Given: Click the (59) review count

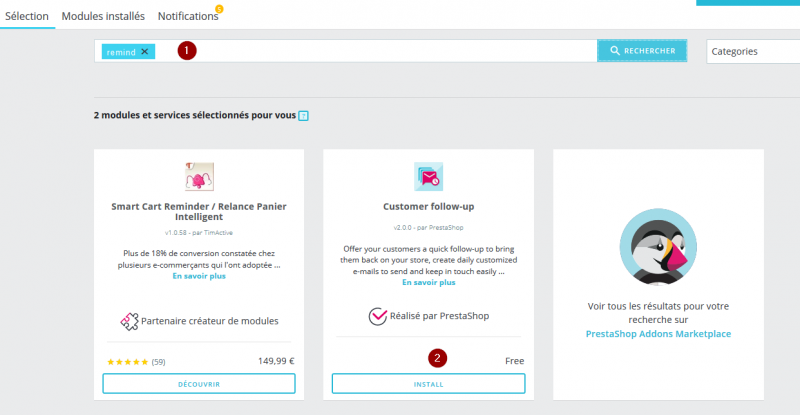Looking at the screenshot, I should pyautogui.click(x=159, y=362).
